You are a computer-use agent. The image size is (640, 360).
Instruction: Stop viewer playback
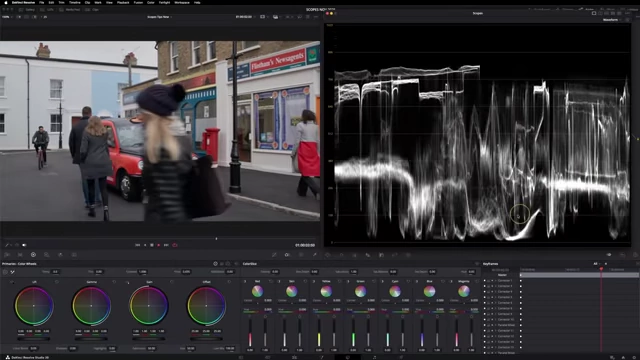coord(152,245)
